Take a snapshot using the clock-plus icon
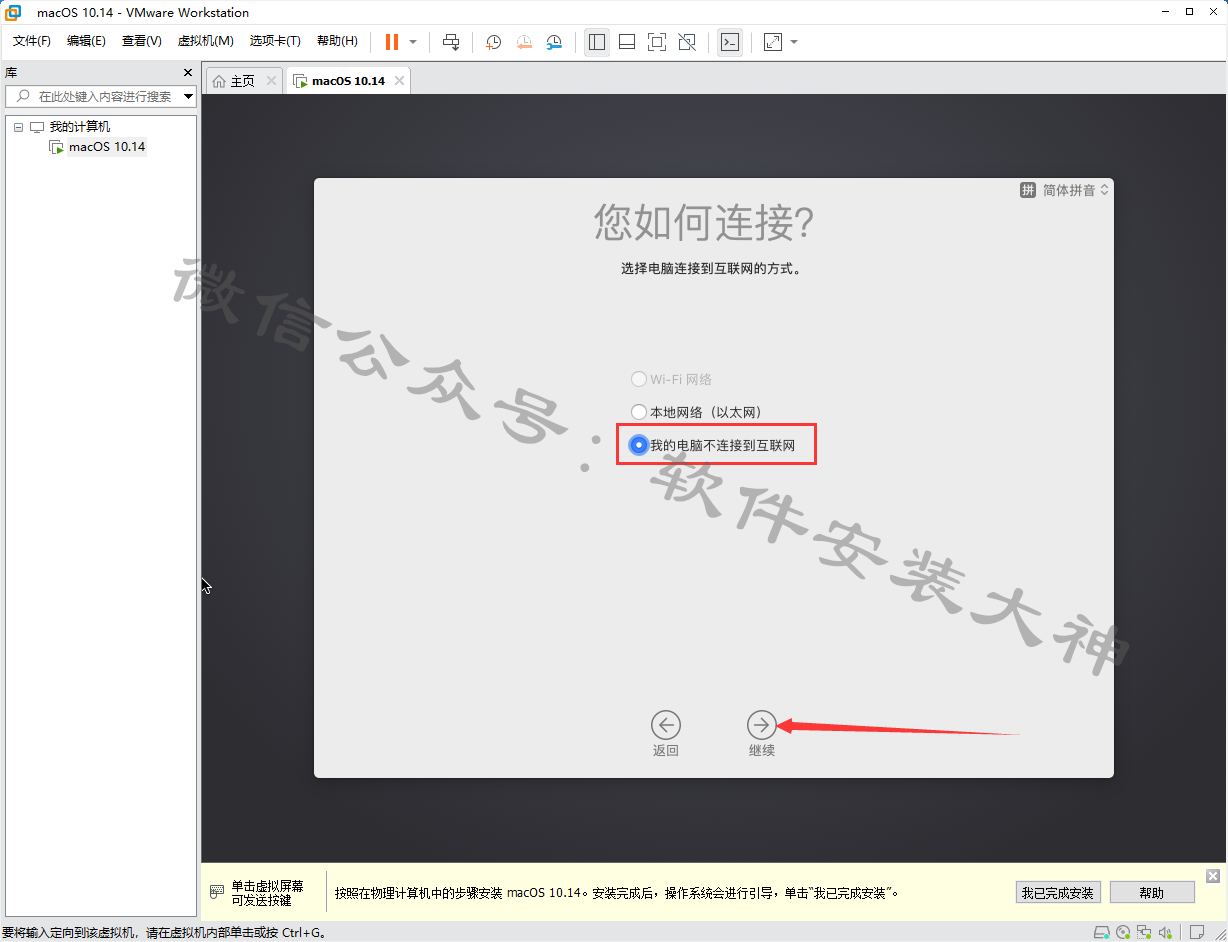This screenshot has height=942, width=1228. click(493, 42)
